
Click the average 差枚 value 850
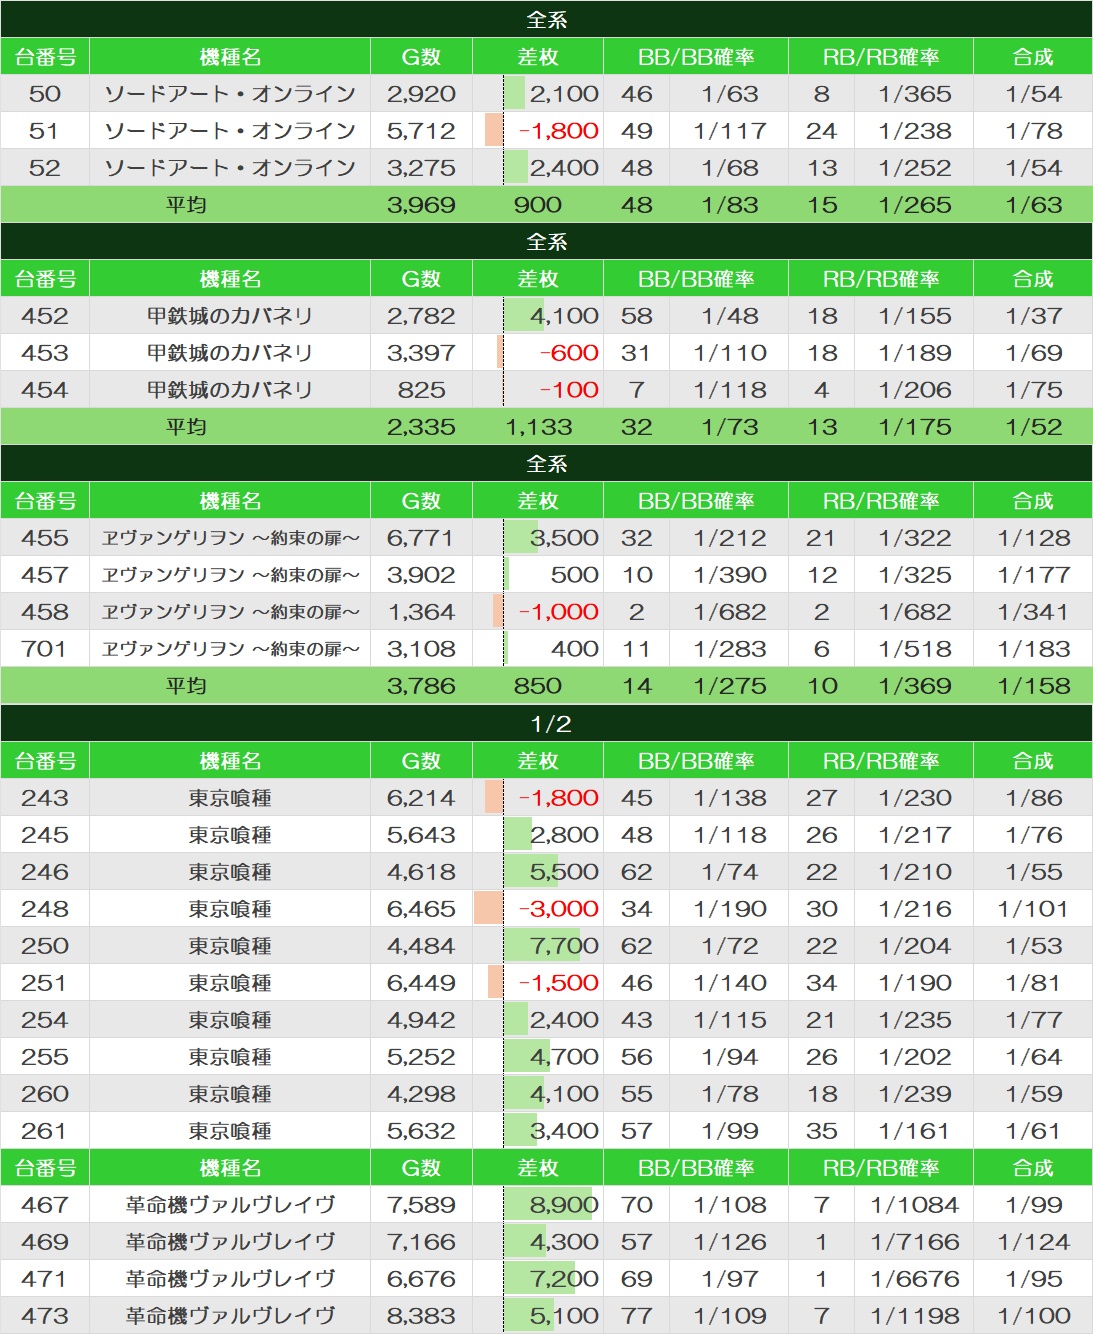click(538, 686)
